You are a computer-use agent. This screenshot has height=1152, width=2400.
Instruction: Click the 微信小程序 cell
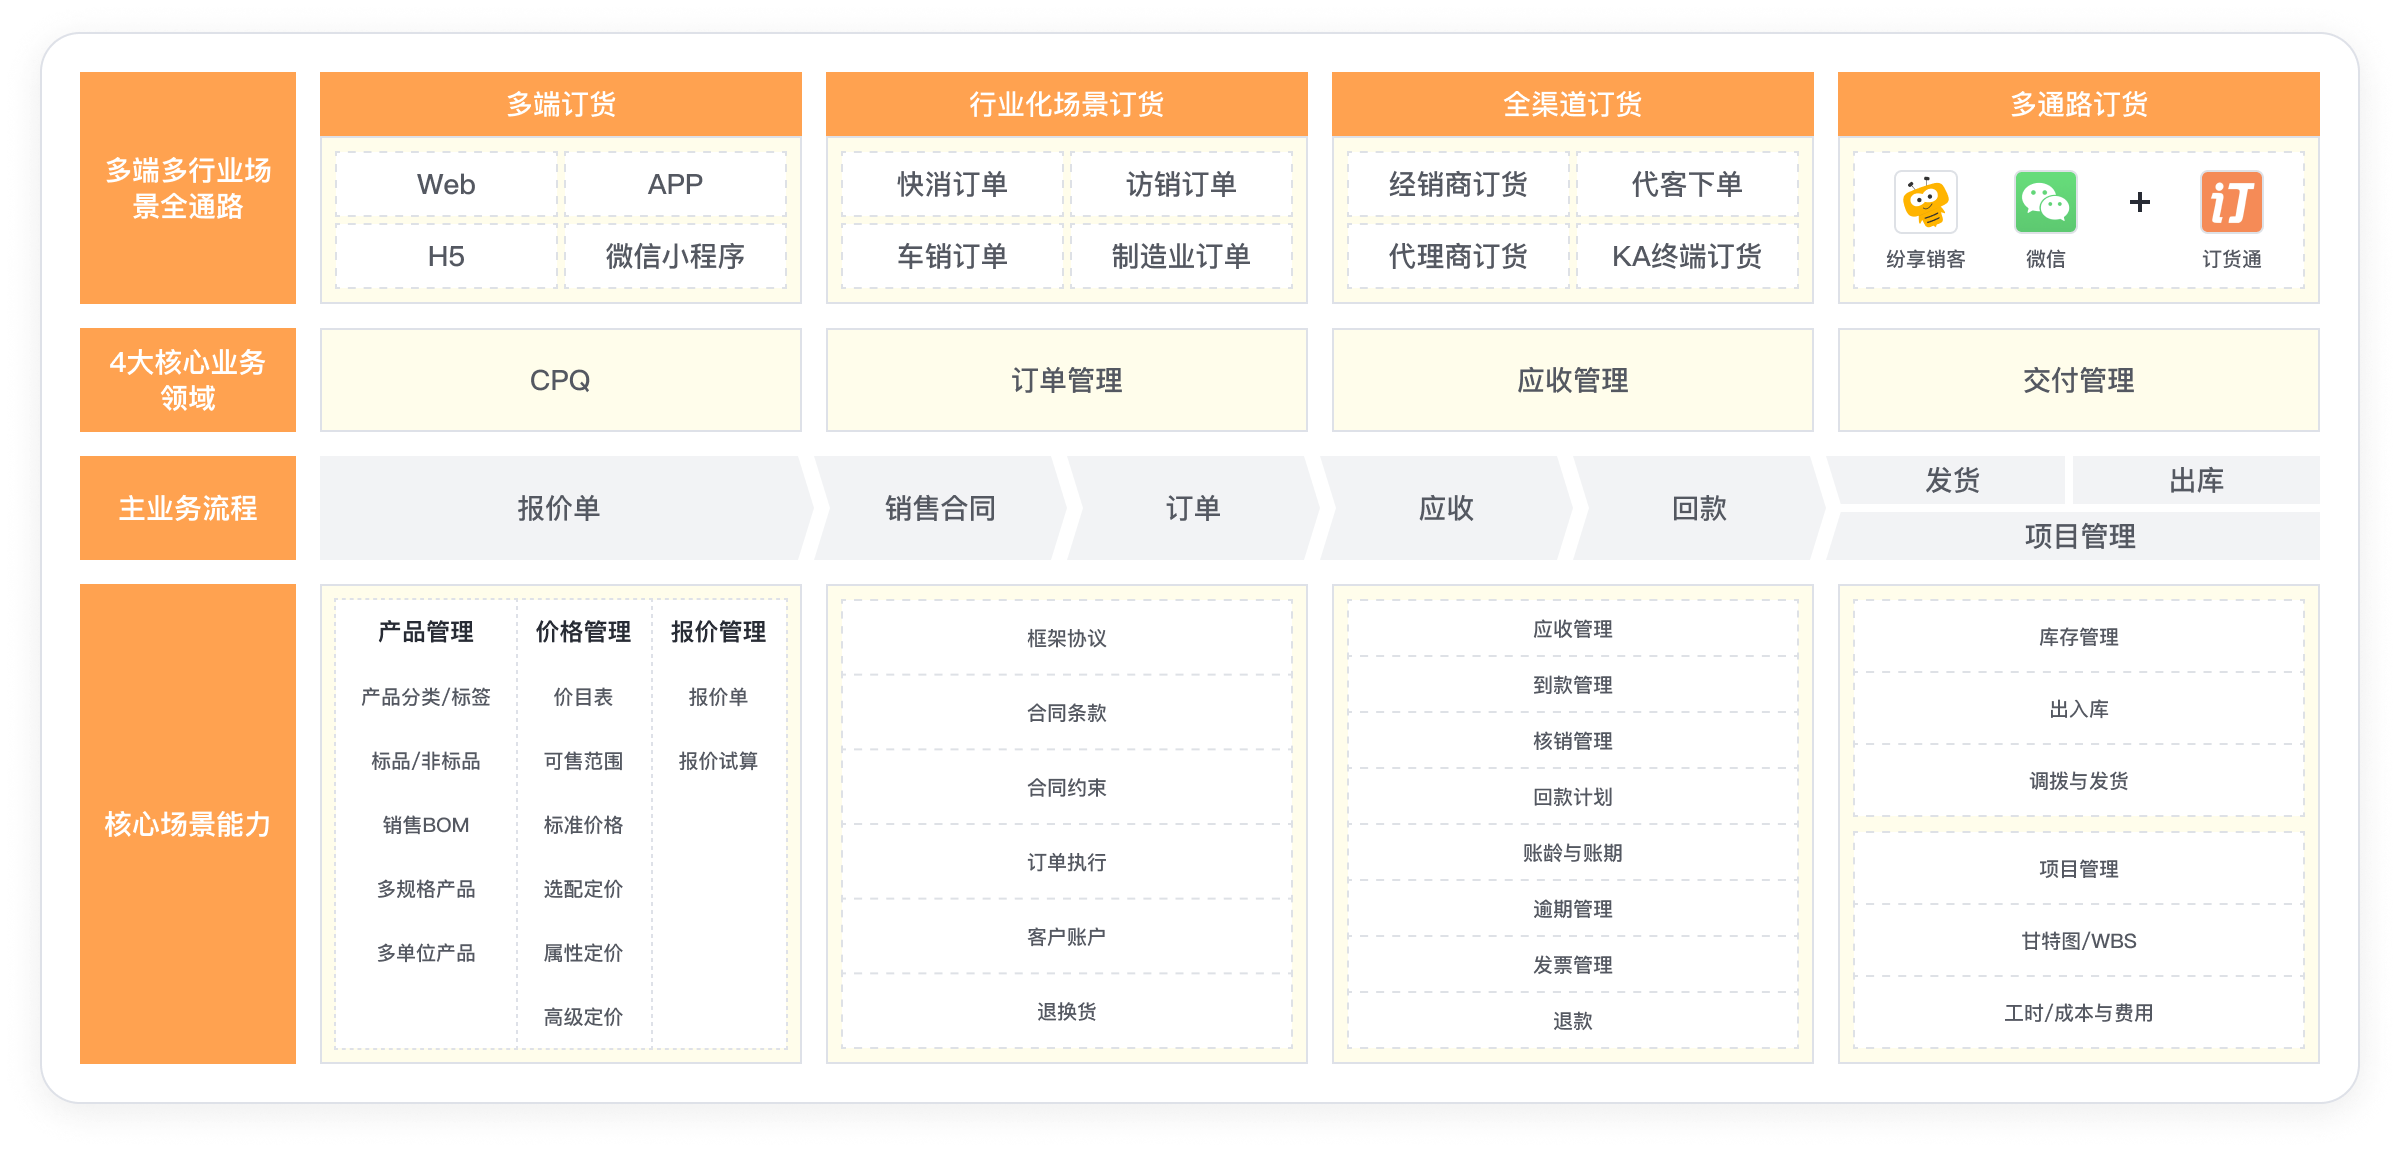675,256
